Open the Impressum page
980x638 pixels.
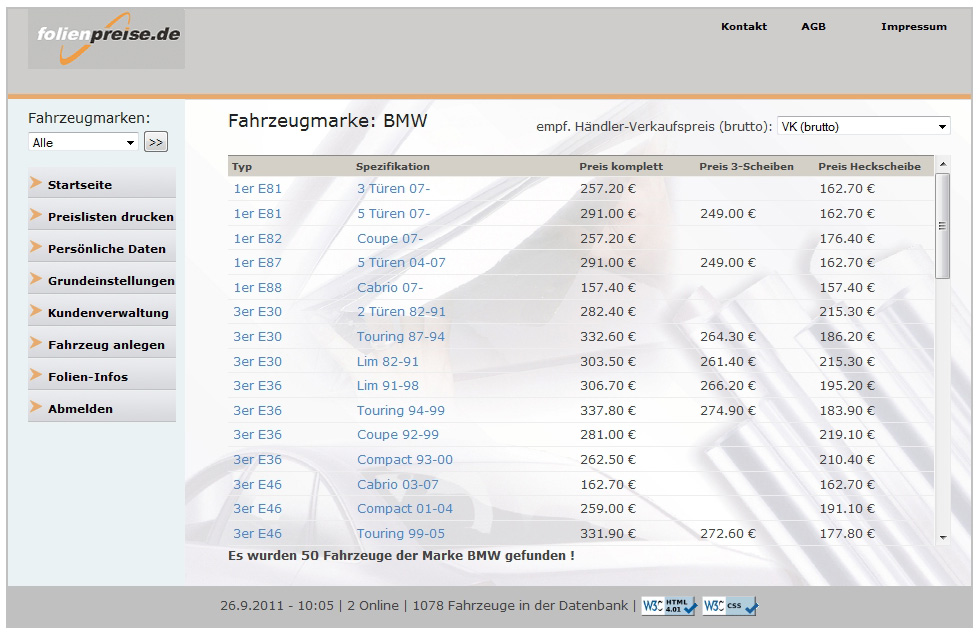tap(914, 27)
